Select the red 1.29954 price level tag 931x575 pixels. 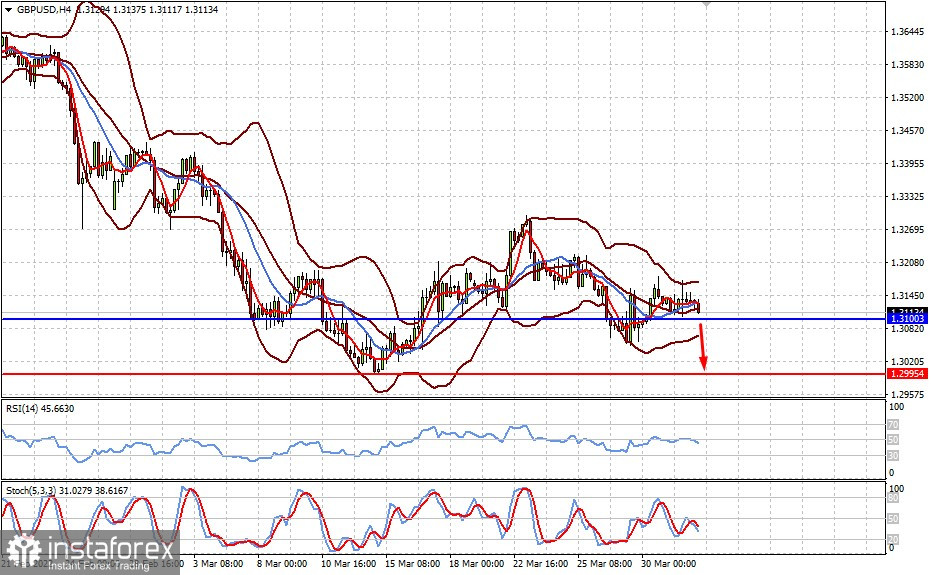point(908,373)
